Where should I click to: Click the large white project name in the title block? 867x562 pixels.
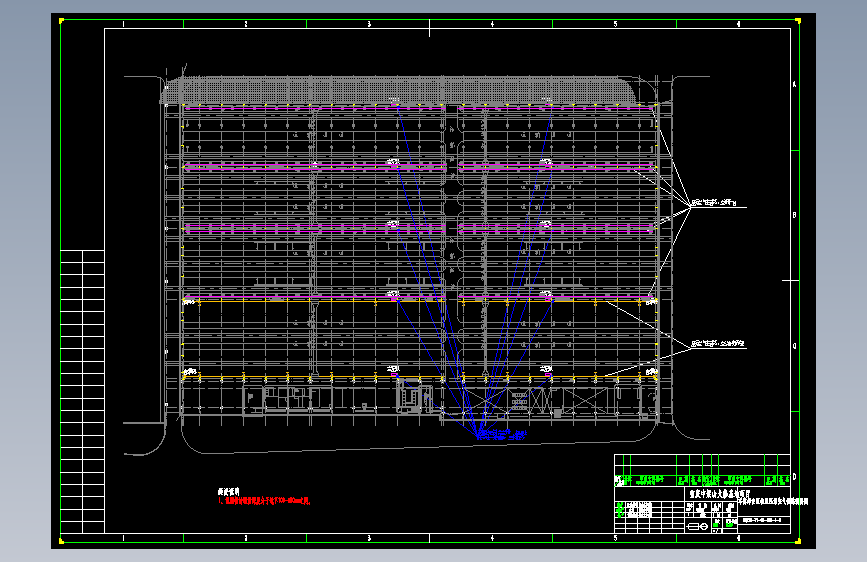point(718,493)
